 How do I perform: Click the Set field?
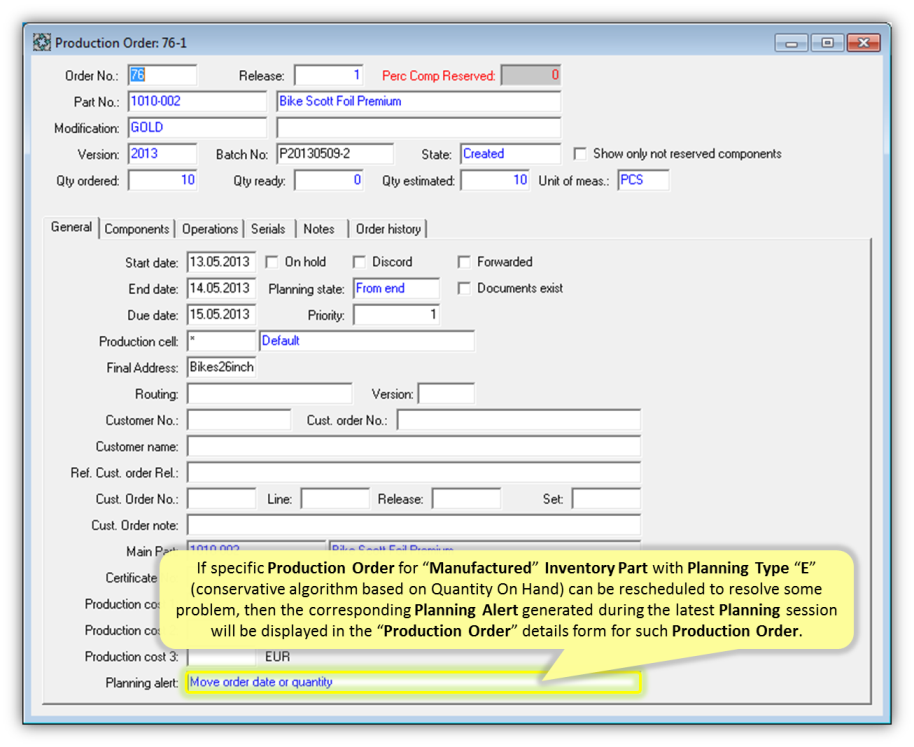[606, 498]
